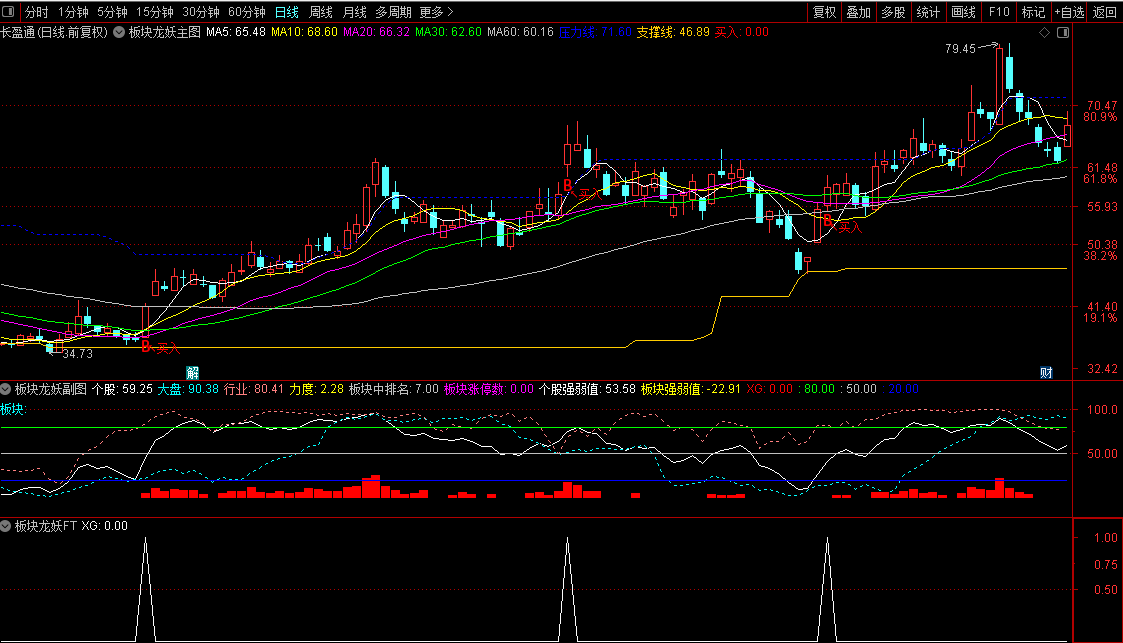Open the 多周期 multi-period view
This screenshot has width=1123, height=643.
[393, 12]
